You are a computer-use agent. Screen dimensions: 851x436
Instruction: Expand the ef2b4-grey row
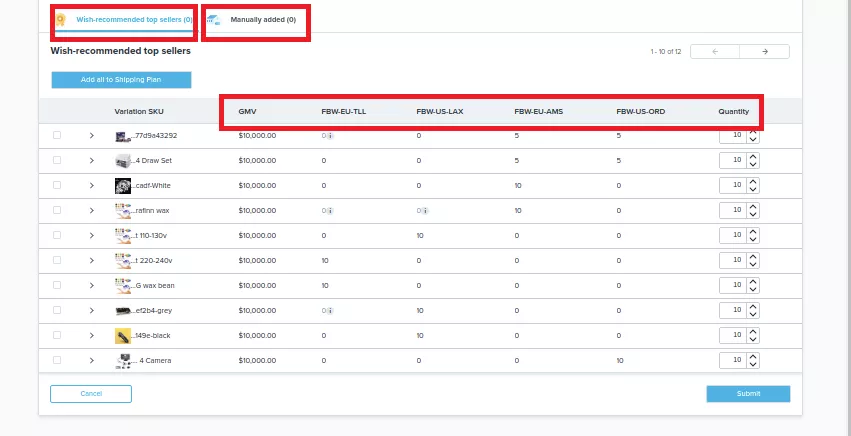click(x=92, y=311)
